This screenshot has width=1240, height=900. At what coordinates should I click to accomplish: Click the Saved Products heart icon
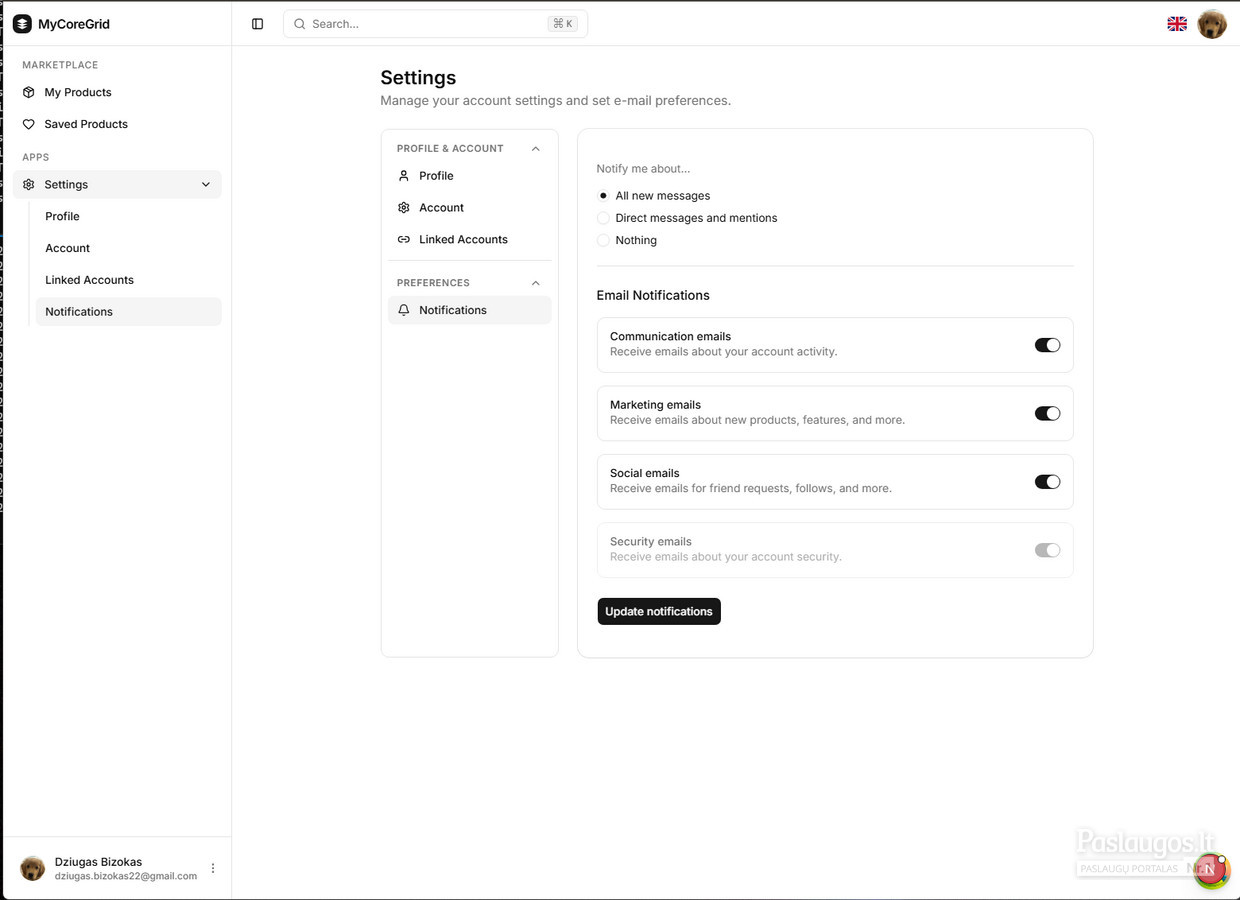(29, 124)
